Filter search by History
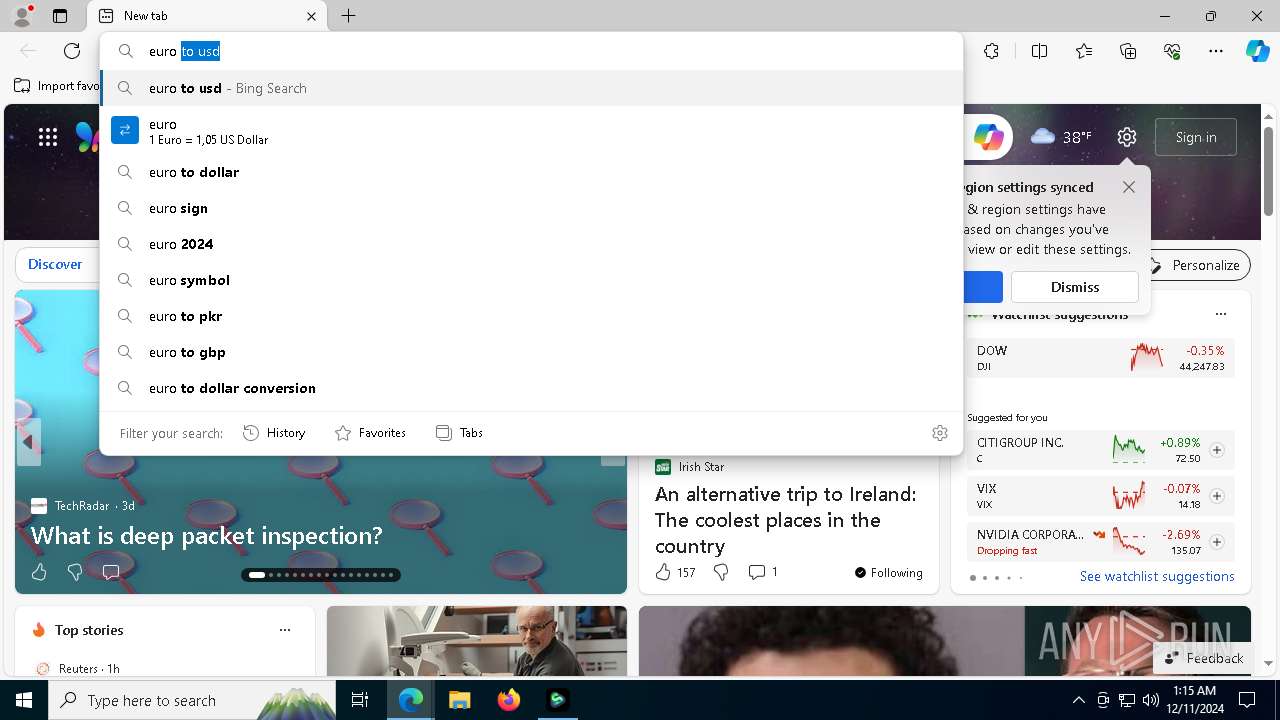The width and height of the screenshot is (1280, 720). click(x=274, y=433)
